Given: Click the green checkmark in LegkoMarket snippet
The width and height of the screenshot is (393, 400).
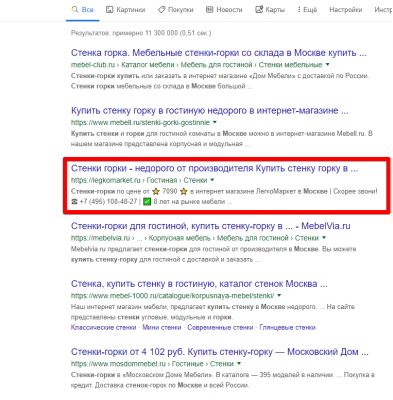Looking at the screenshot, I should (147, 201).
